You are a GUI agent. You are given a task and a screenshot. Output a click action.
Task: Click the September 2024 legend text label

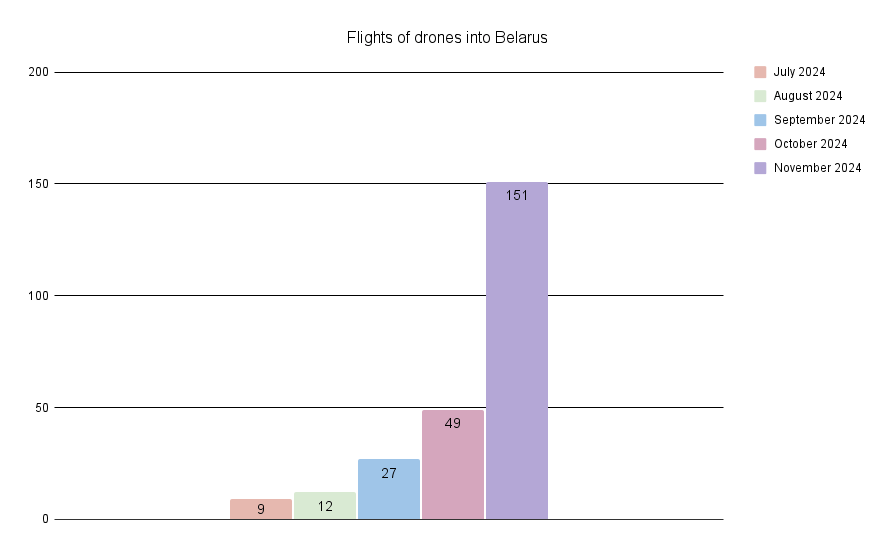(819, 120)
